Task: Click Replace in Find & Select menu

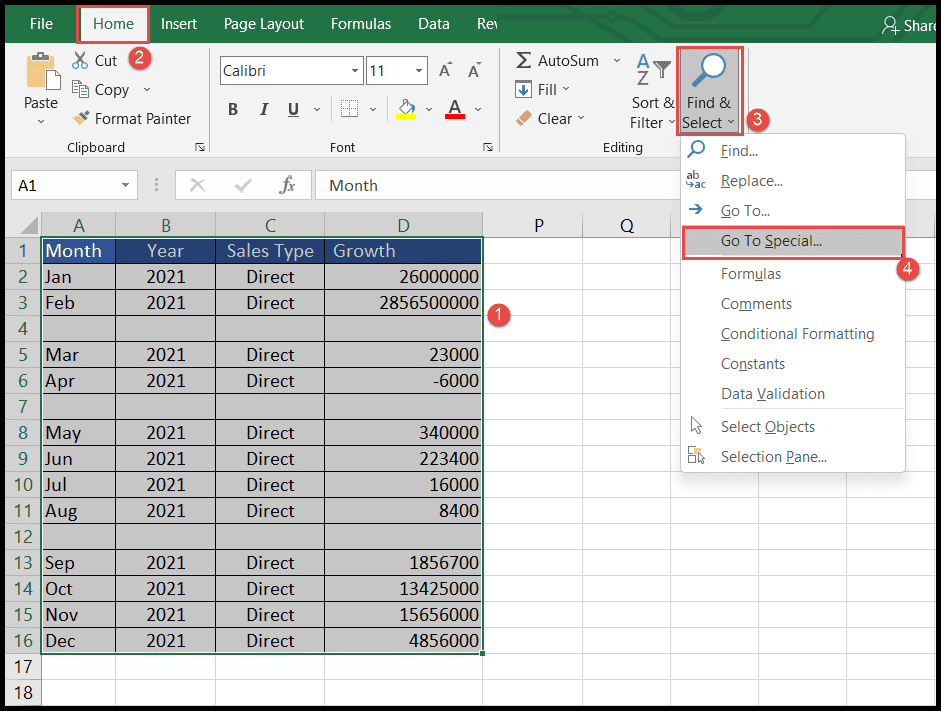Action: point(751,181)
